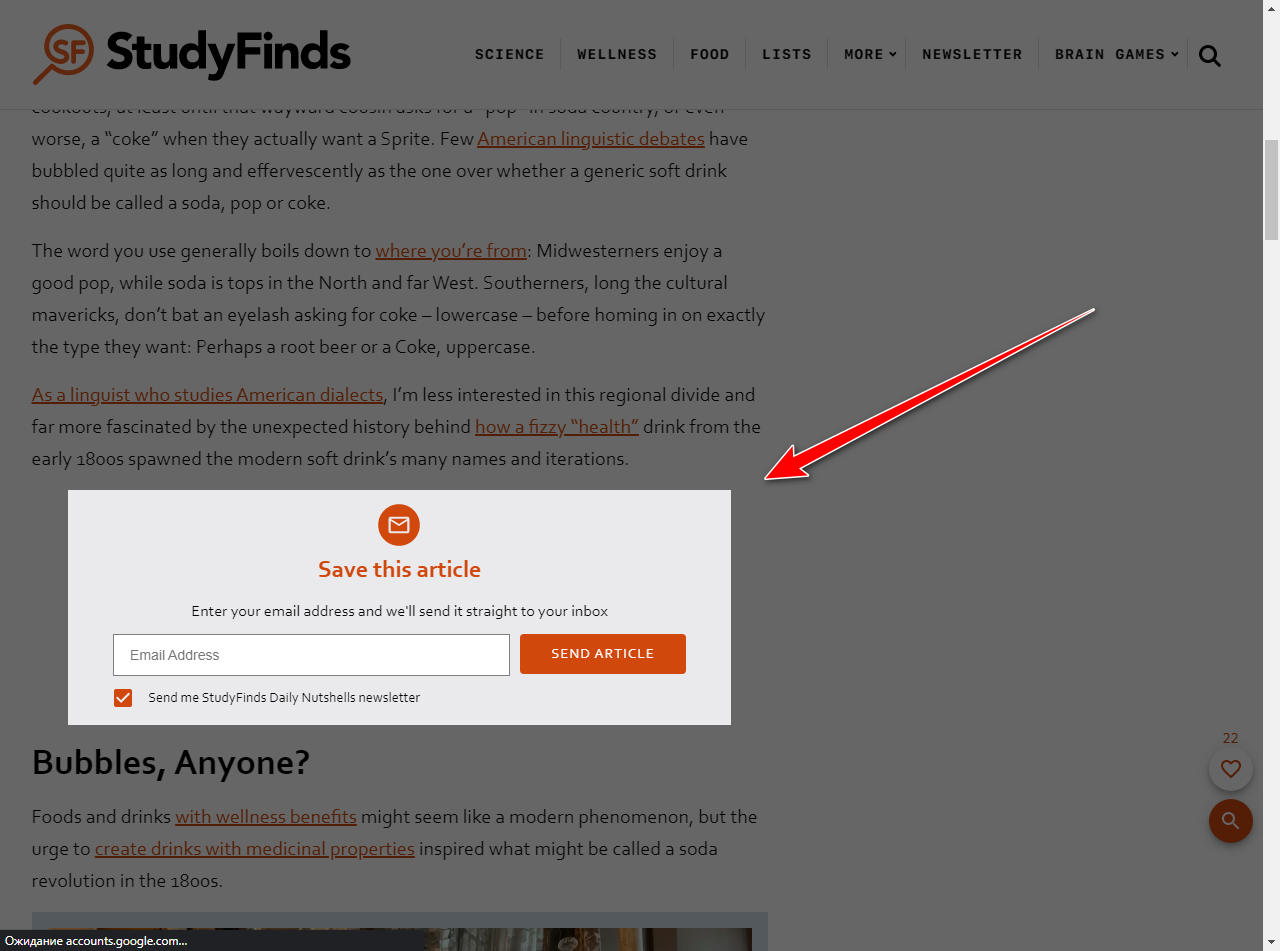Uncheck the Daily Nutshells newsletter checkbox
The image size is (1280, 951).
coord(123,698)
